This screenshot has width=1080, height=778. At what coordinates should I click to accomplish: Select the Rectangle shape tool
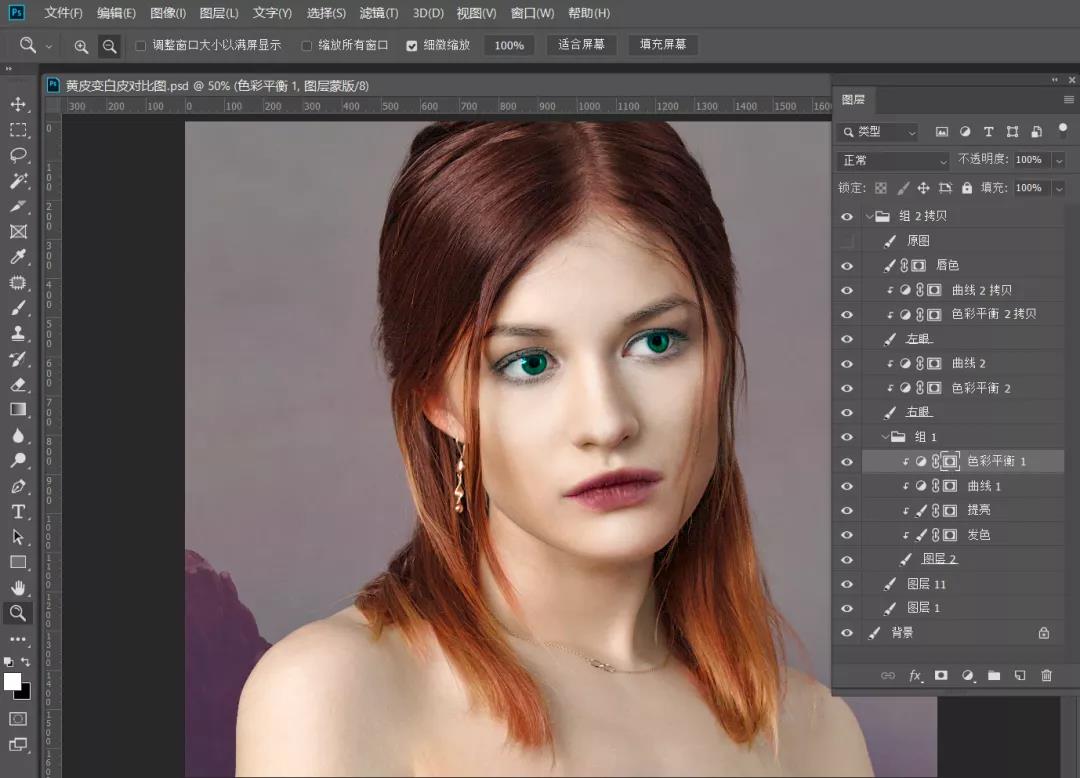tap(18, 563)
